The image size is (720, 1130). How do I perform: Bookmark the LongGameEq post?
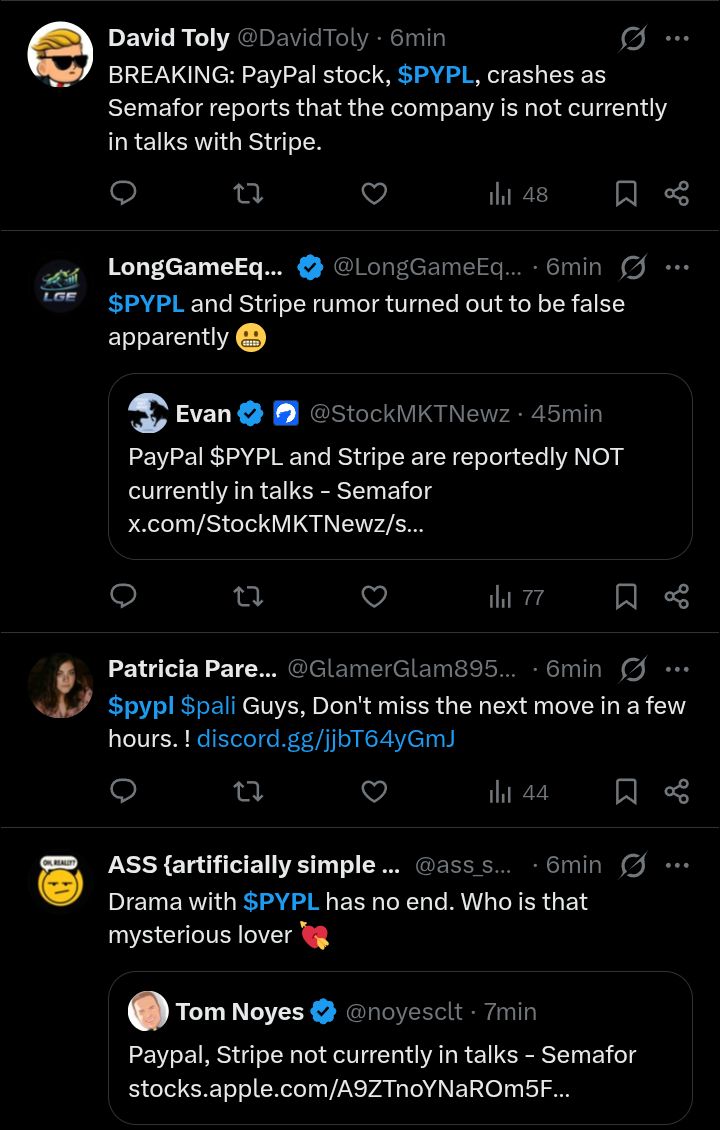(x=626, y=597)
